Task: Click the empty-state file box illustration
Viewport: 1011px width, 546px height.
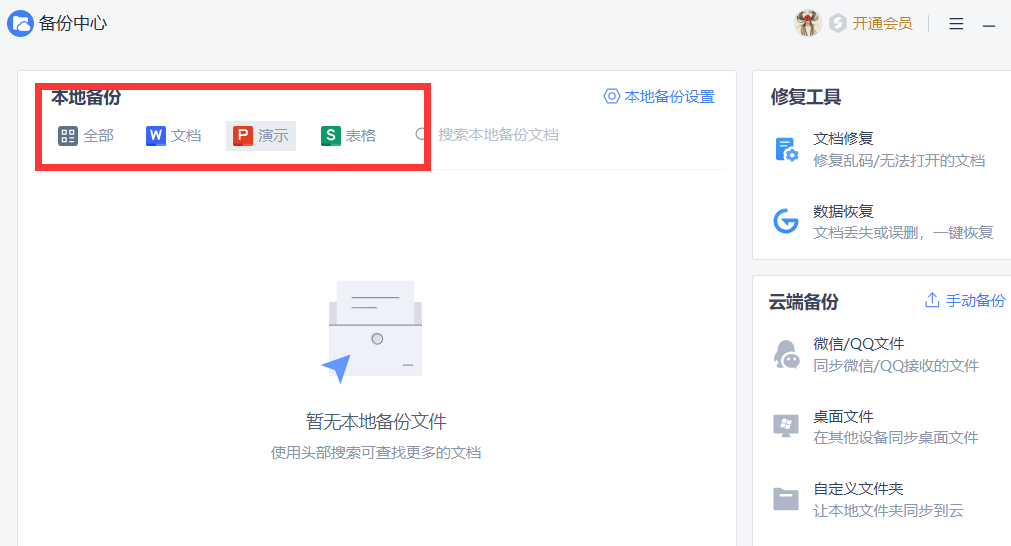Action: coord(374,331)
